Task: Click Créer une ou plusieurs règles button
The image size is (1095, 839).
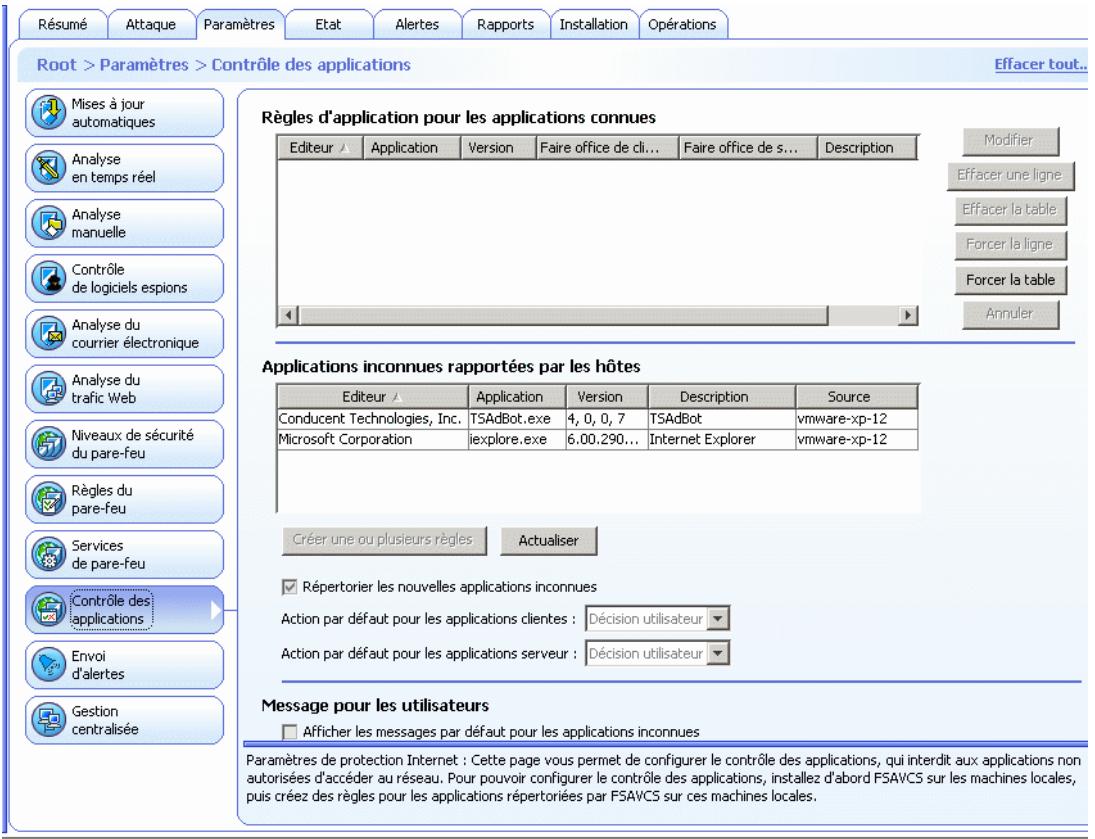Action: click(384, 540)
